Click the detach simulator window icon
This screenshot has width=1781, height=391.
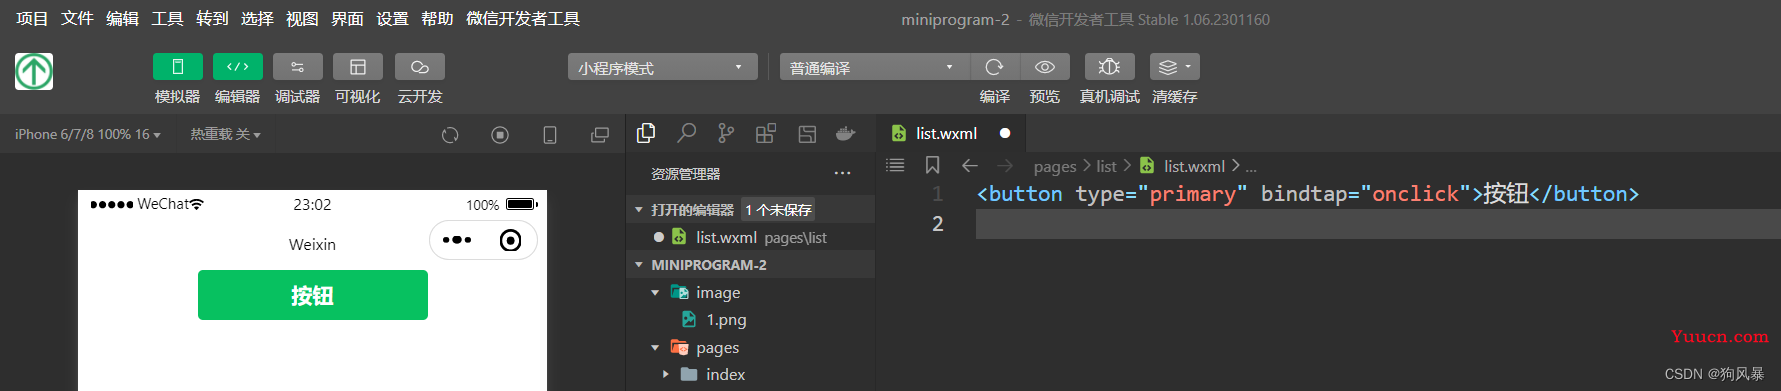(600, 135)
